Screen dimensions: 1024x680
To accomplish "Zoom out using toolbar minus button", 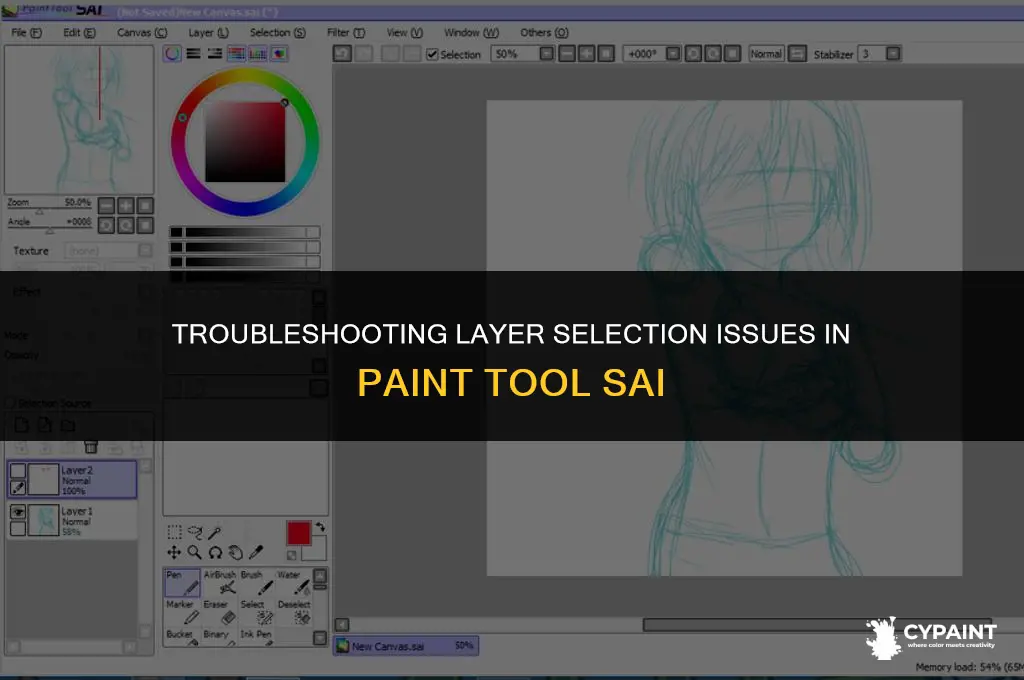I will (567, 54).
